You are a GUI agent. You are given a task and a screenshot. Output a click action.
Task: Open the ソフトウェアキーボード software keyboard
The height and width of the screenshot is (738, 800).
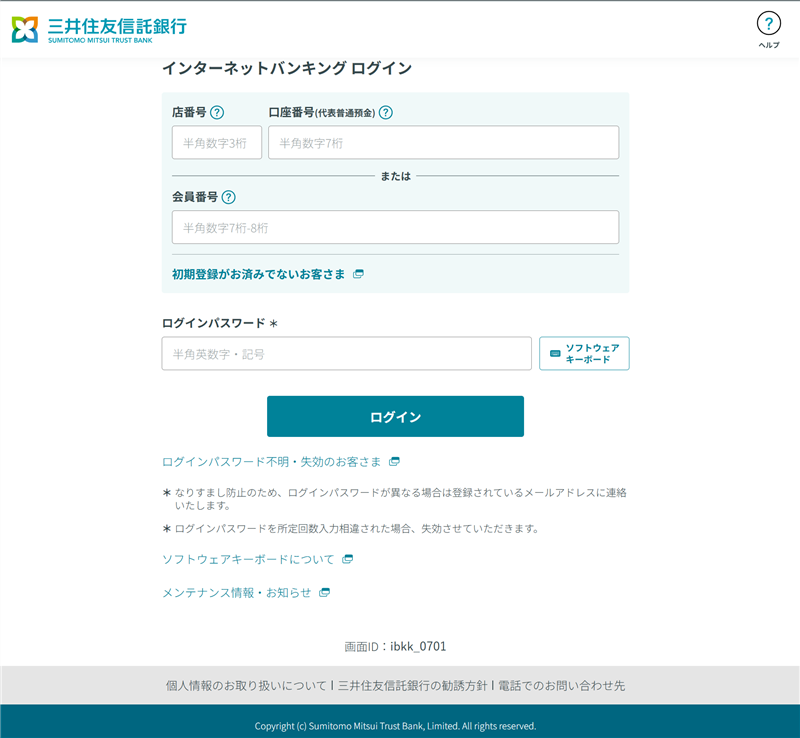584,354
